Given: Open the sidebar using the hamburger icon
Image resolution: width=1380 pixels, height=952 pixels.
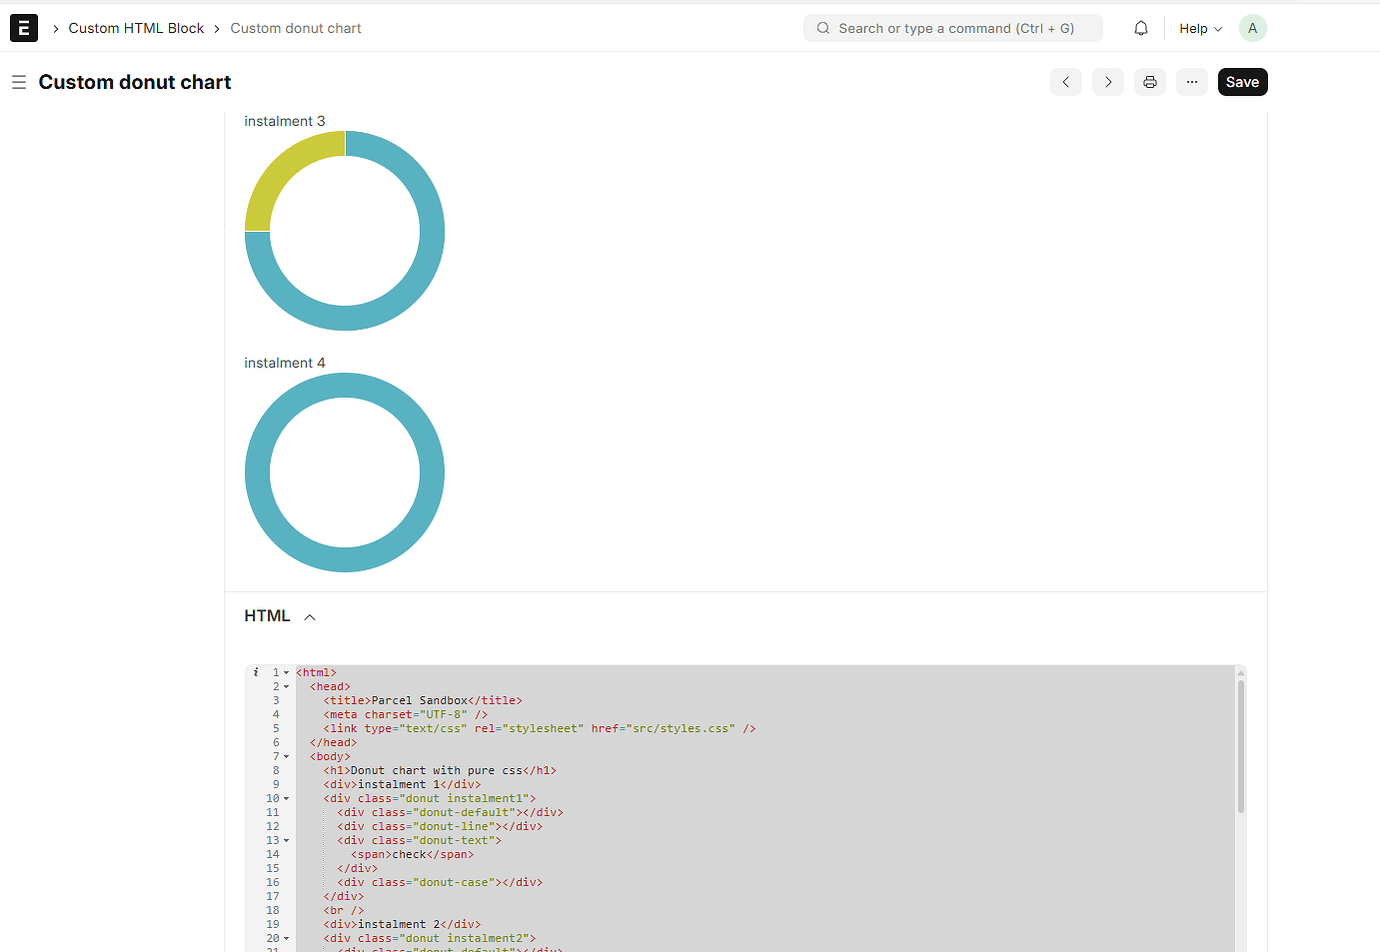Looking at the screenshot, I should tap(18, 82).
